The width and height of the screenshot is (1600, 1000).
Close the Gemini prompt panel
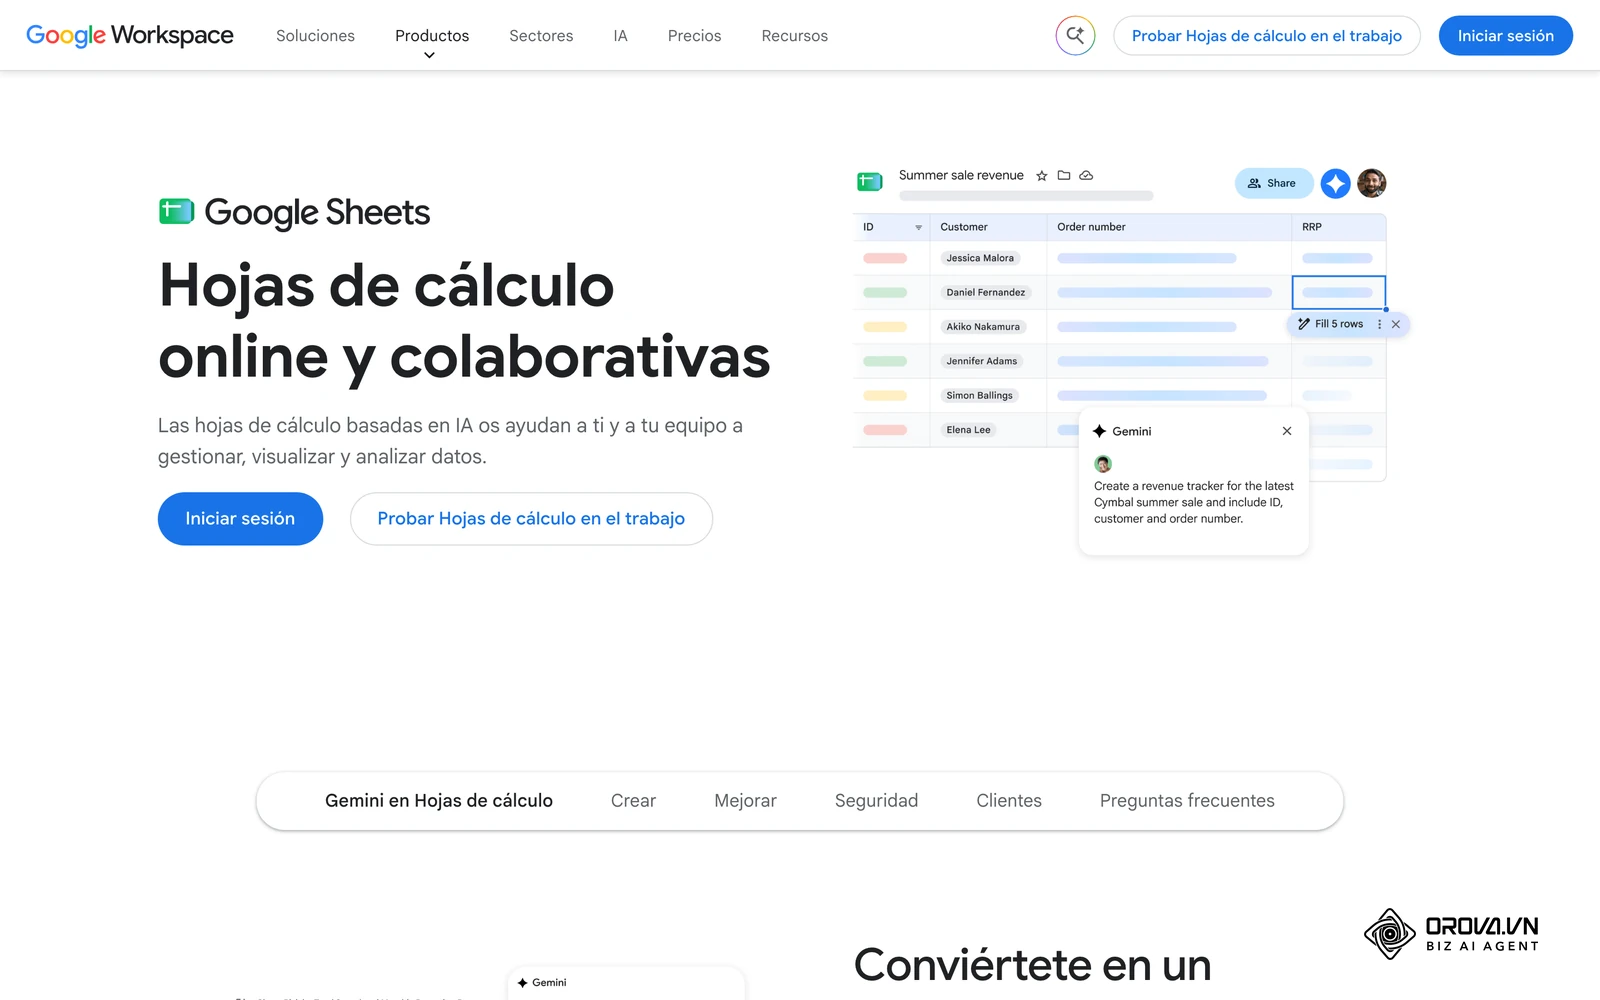(x=1287, y=431)
